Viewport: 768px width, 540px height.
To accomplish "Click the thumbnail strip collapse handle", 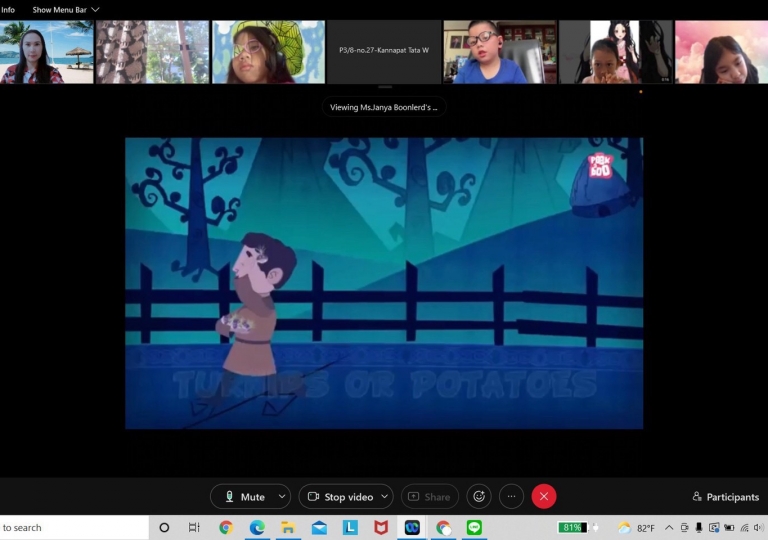I will [x=385, y=87].
